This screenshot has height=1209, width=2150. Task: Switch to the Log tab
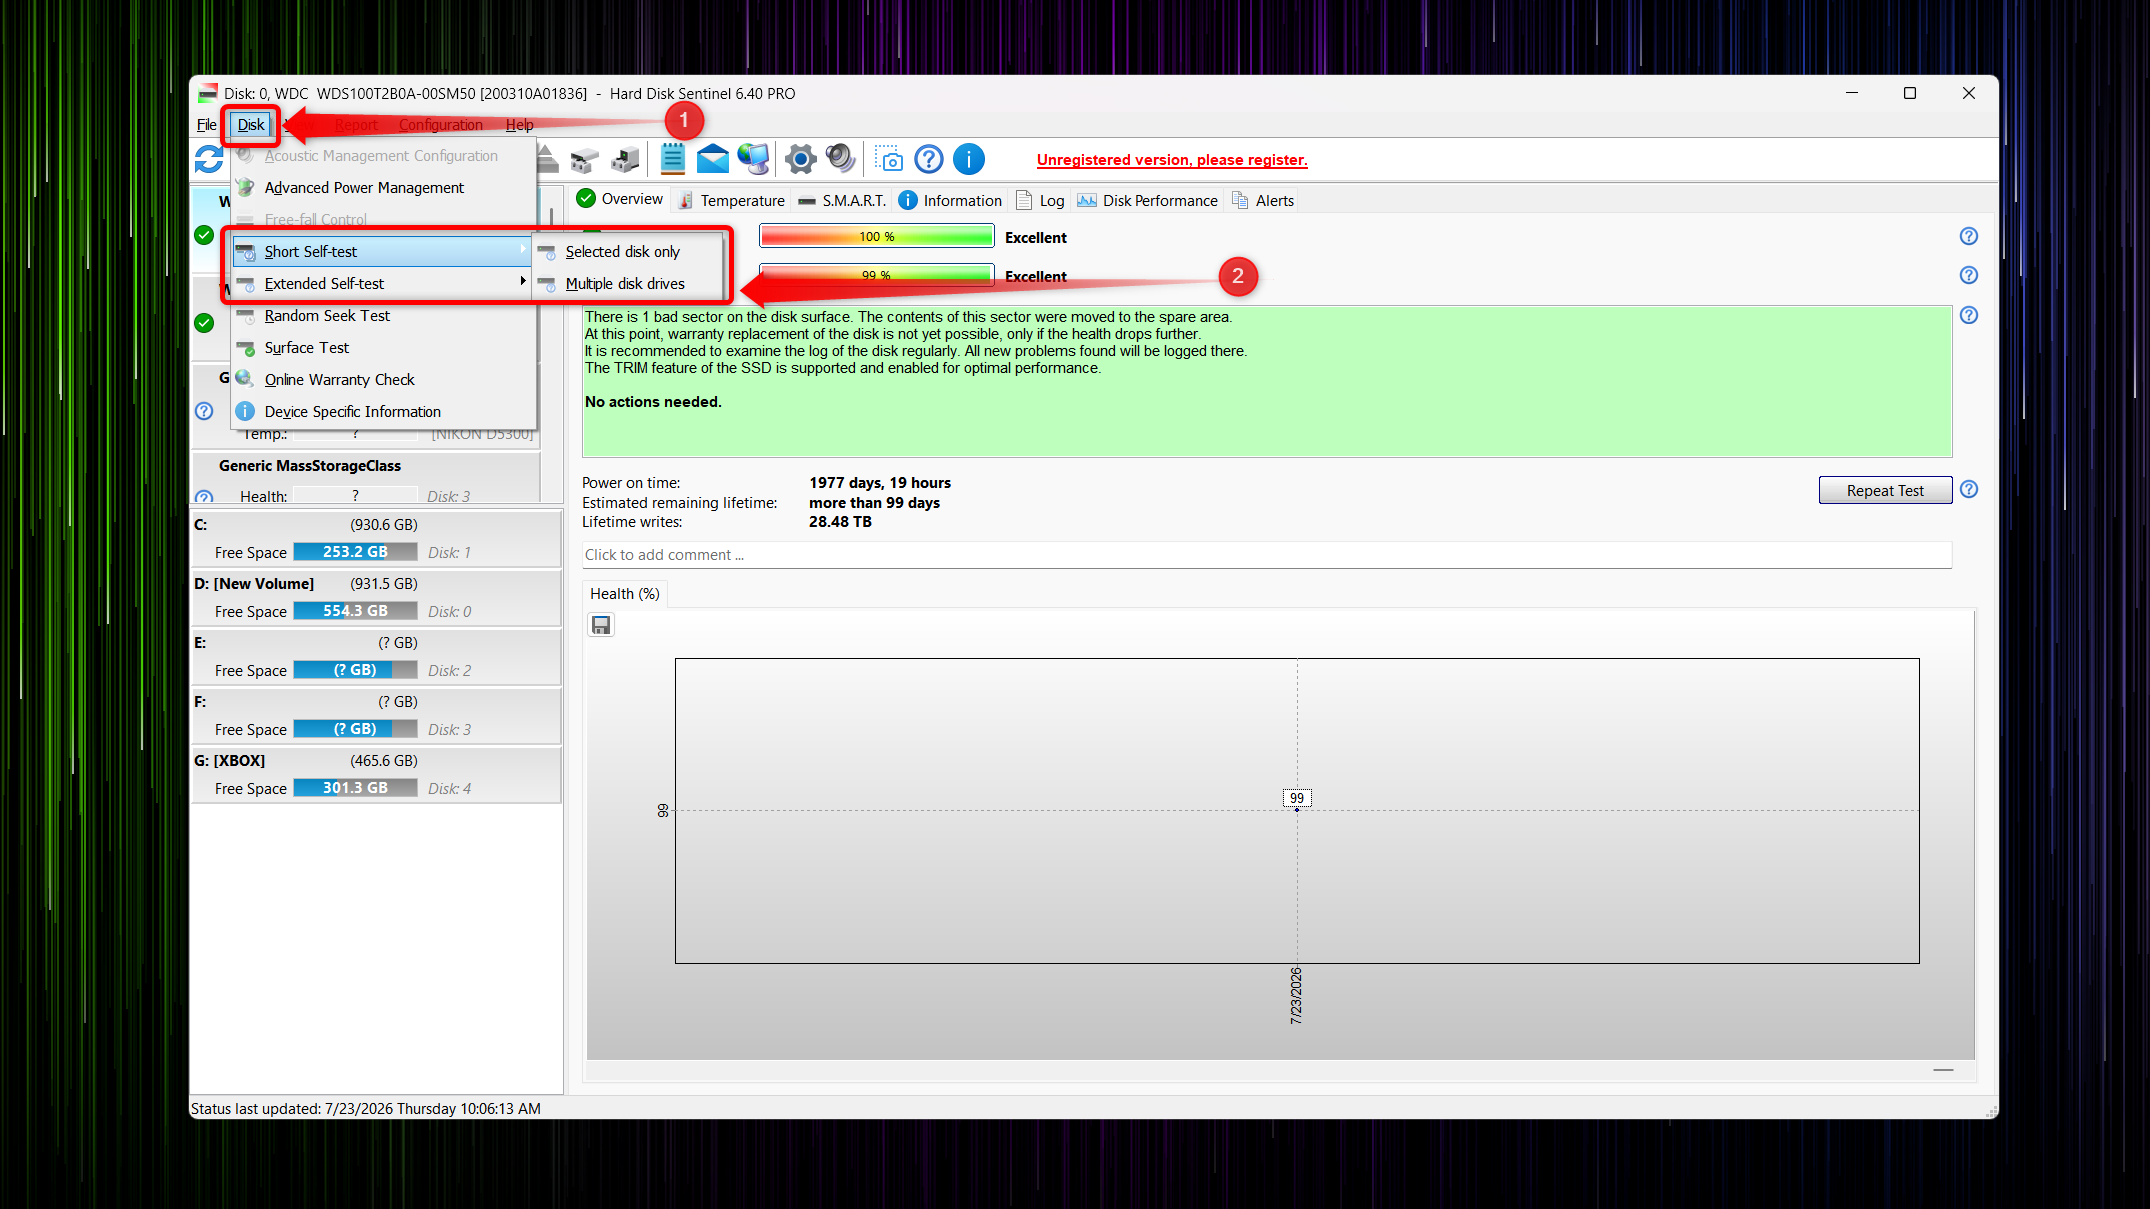coord(1040,200)
